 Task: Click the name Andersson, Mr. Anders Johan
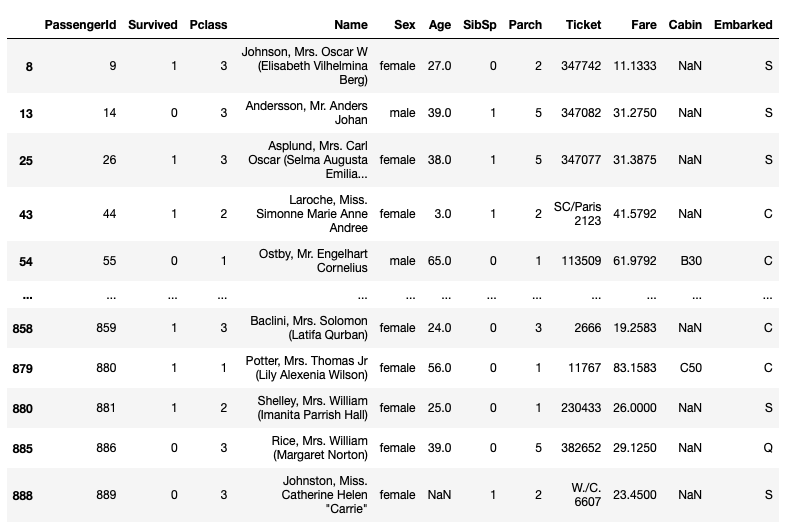[306, 113]
